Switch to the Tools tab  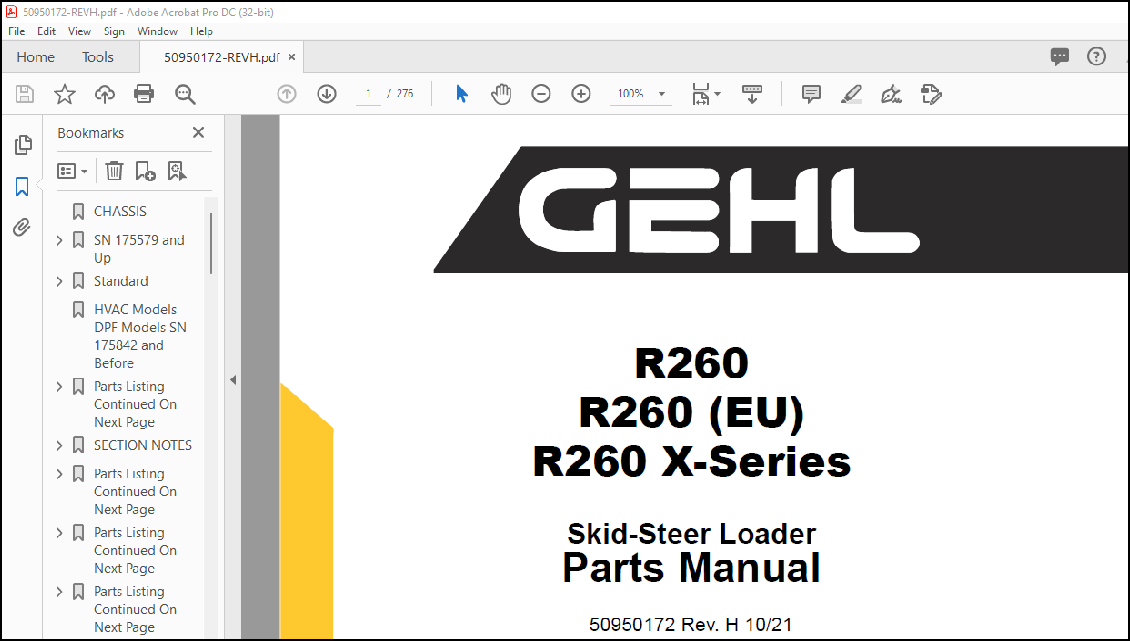tap(97, 57)
